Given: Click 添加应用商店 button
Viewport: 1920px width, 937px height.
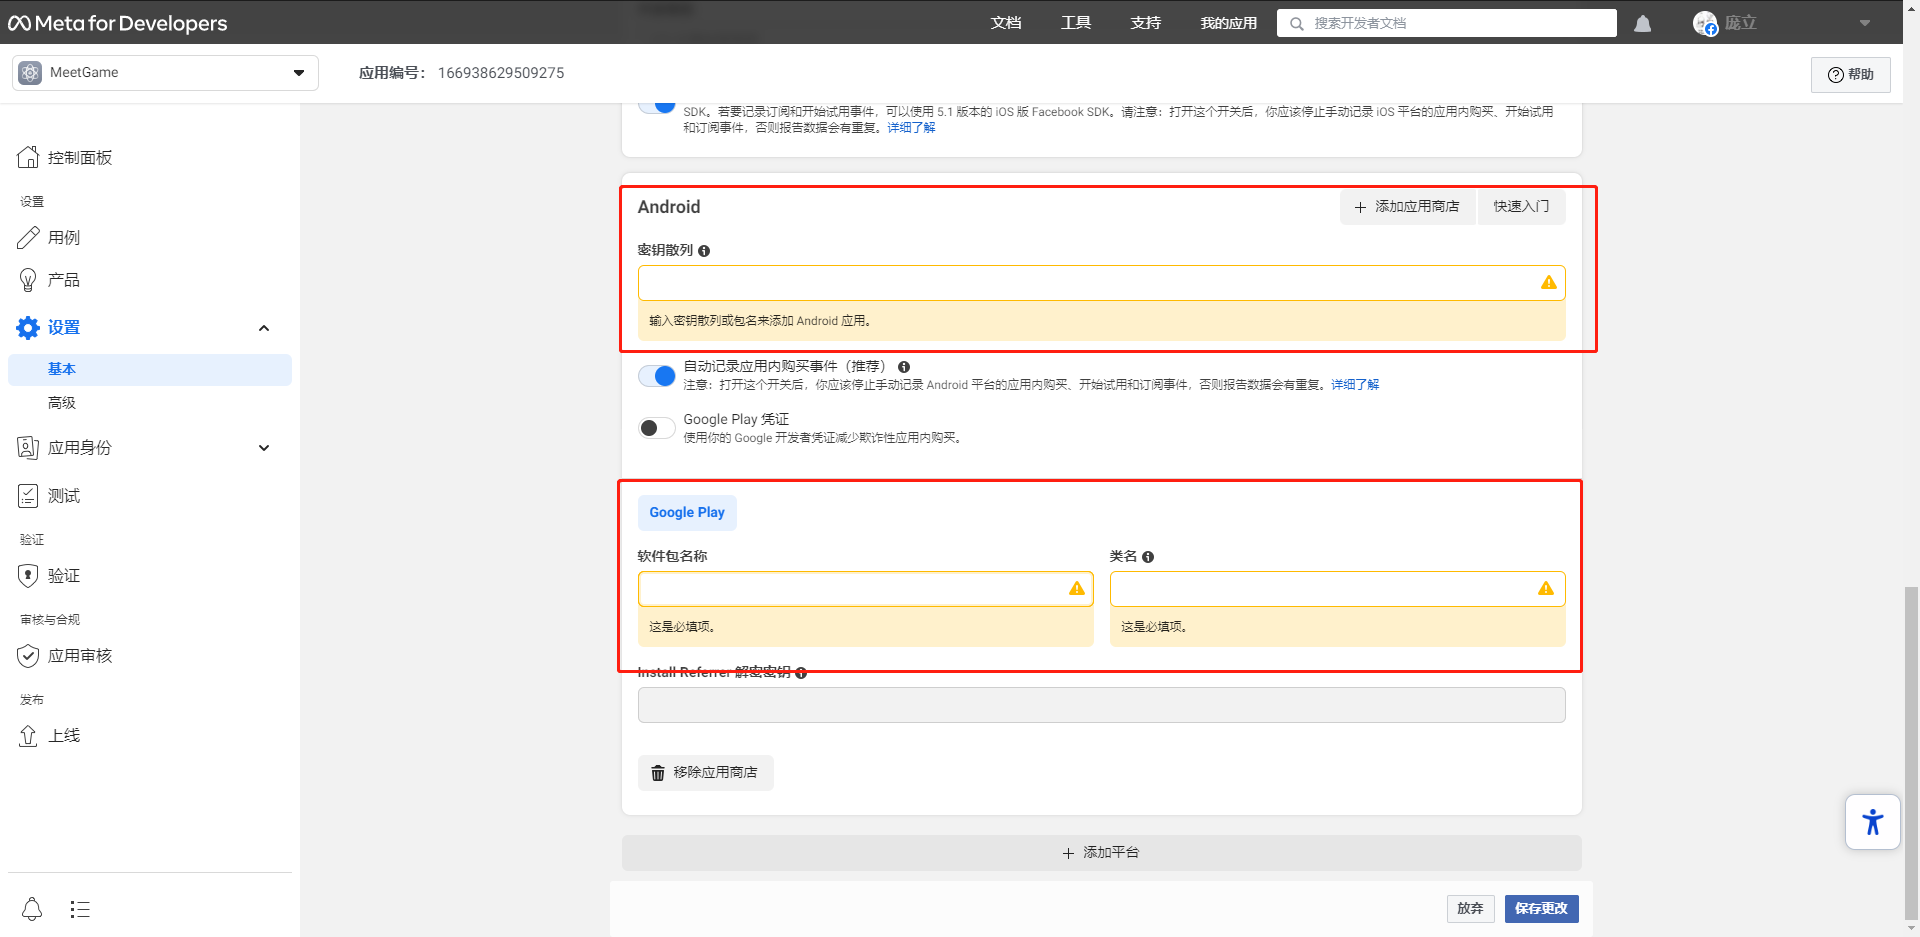Looking at the screenshot, I should click(1407, 207).
